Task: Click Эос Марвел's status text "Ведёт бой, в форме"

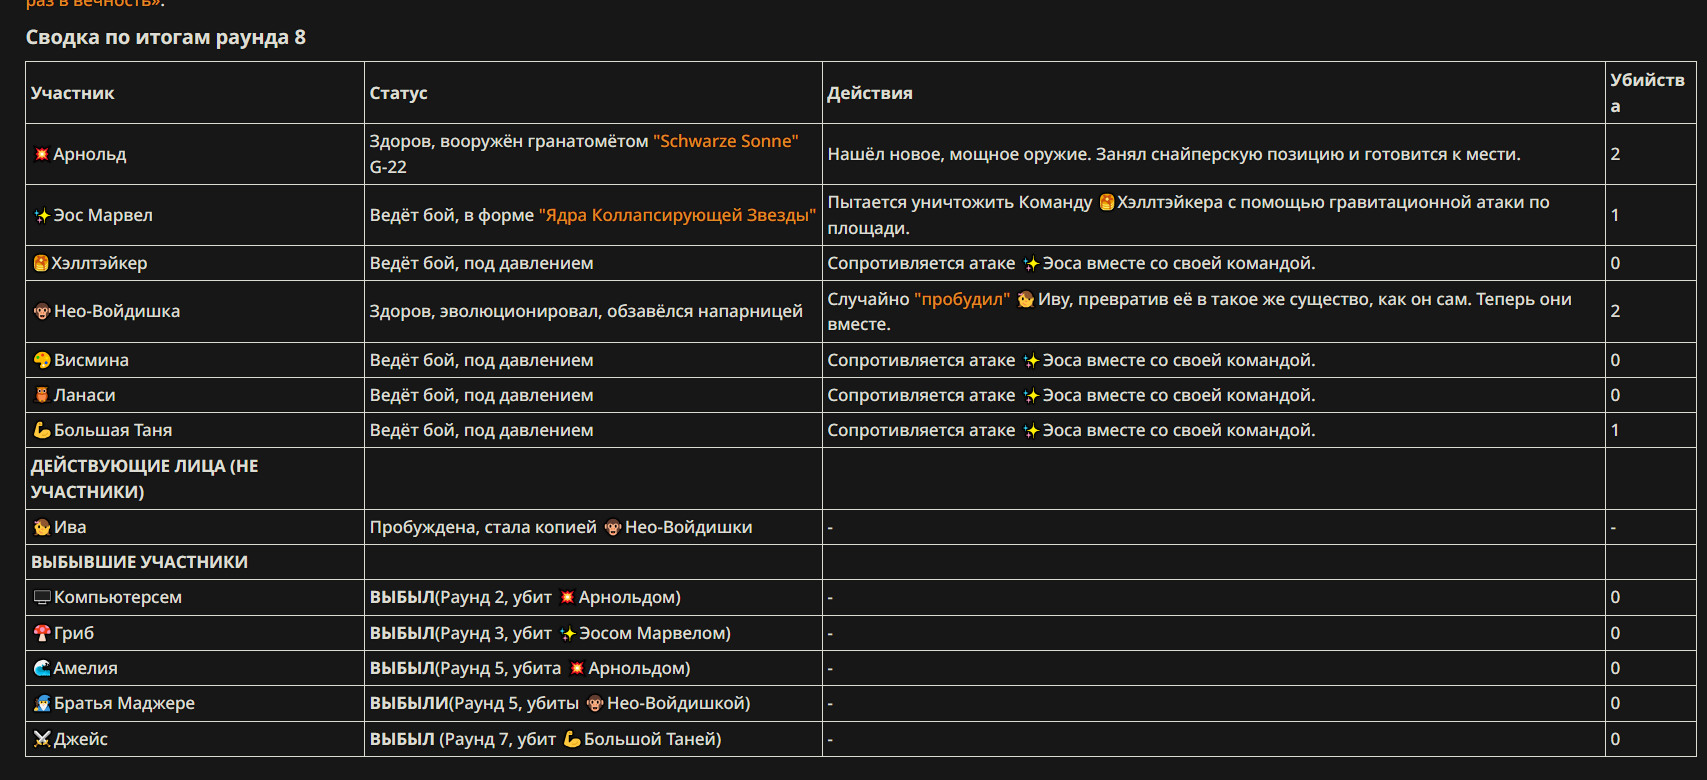Action: (452, 215)
